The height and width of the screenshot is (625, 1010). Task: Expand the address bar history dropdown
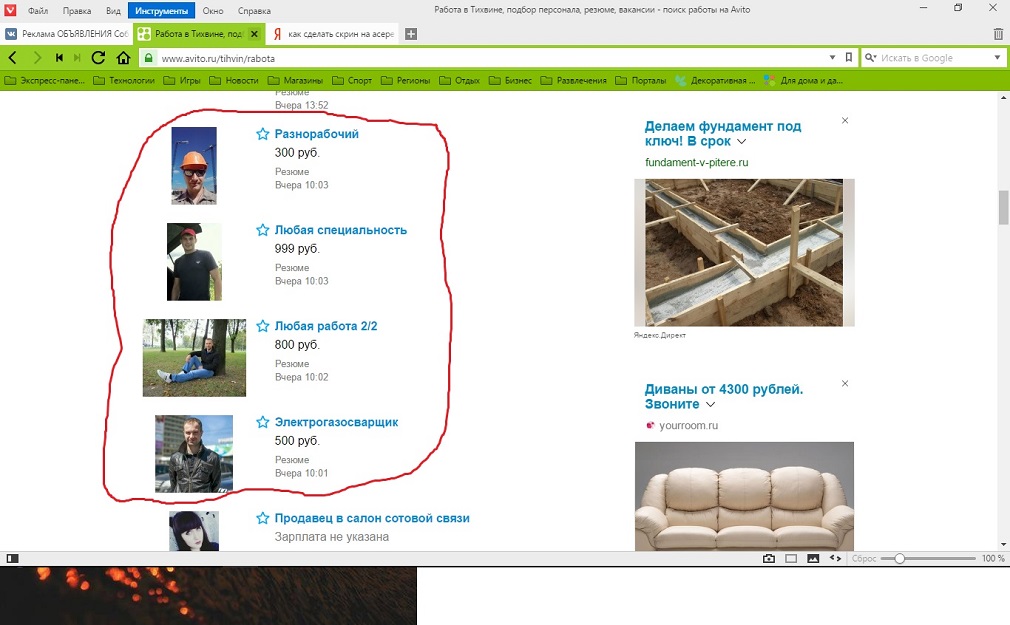pos(832,58)
